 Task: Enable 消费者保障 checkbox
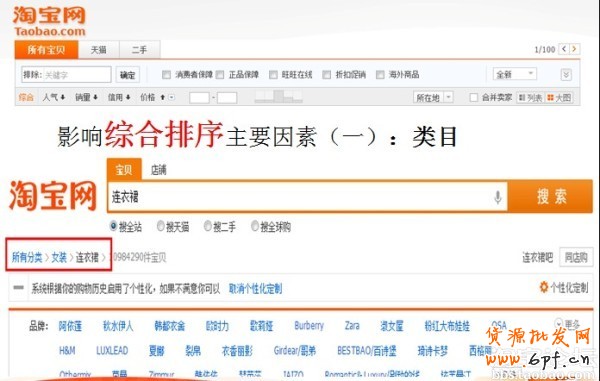(x=166, y=75)
